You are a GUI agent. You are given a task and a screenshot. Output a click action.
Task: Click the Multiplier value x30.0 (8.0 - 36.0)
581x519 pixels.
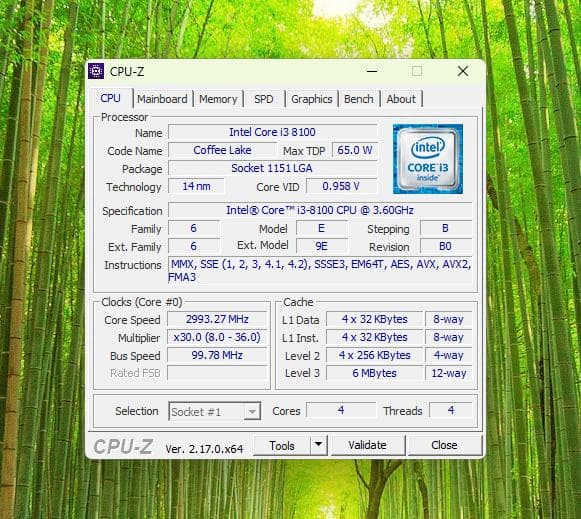217,337
